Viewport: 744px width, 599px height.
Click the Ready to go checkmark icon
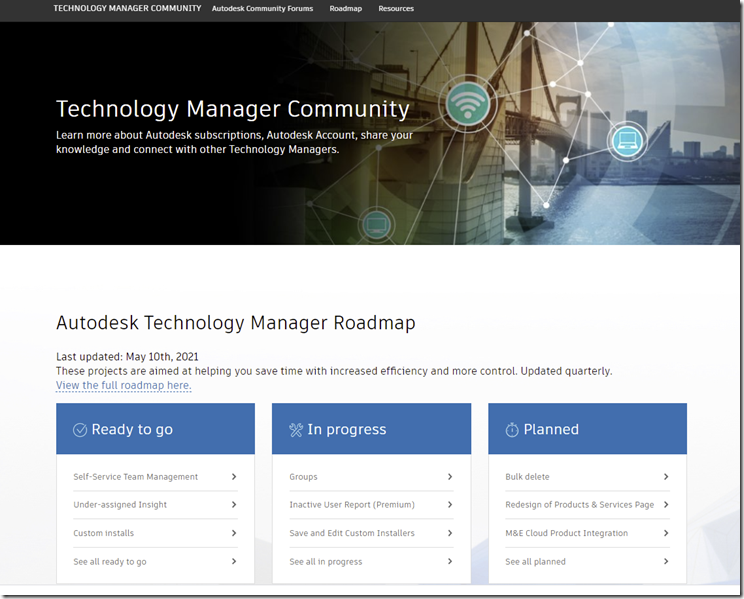(x=80, y=430)
